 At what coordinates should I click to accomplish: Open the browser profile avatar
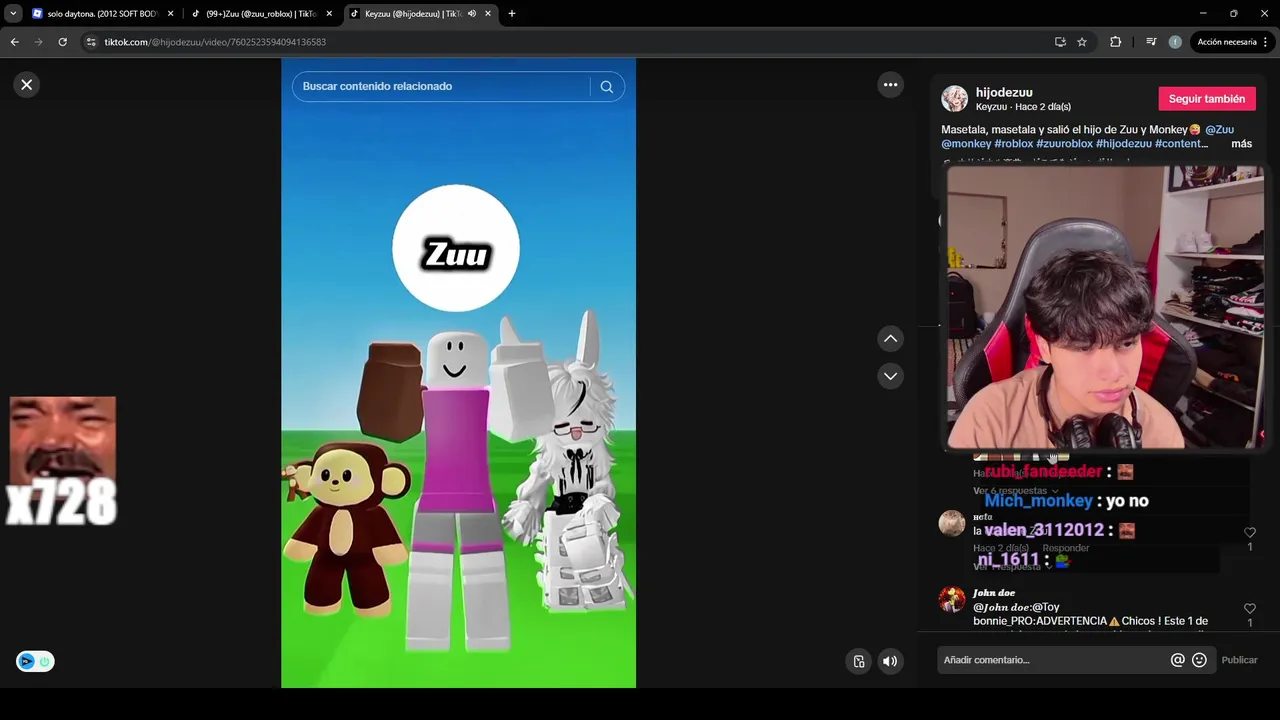click(1175, 42)
